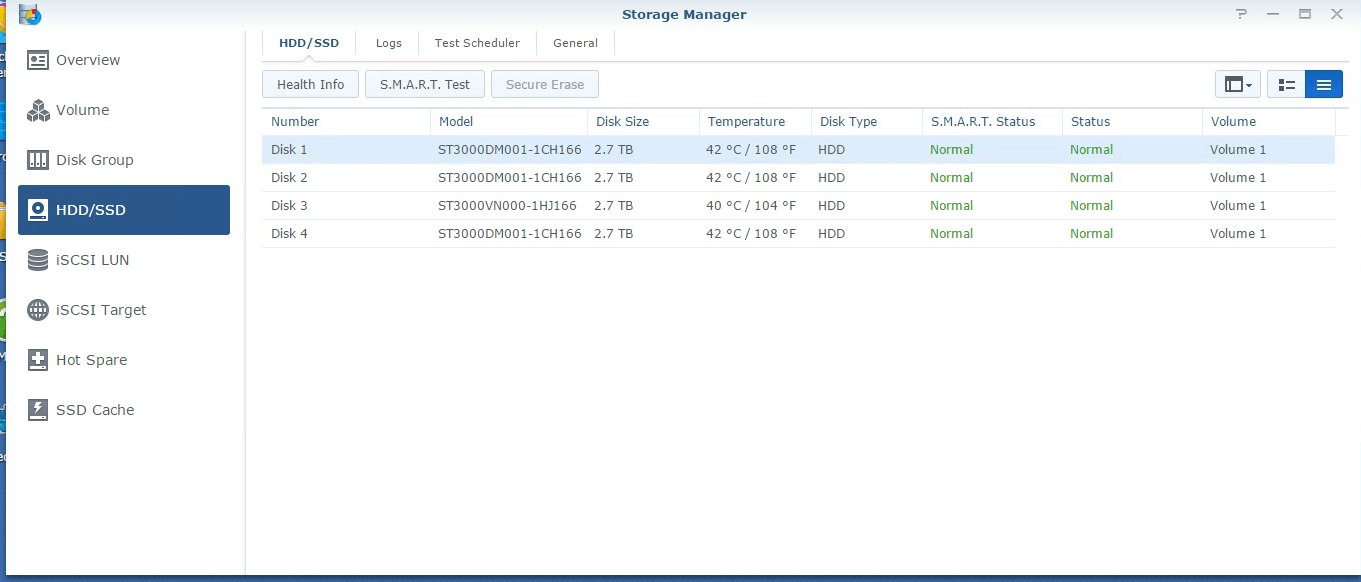Open the iSCSI Target globe icon
This screenshot has height=582, width=1361.
tap(38, 310)
